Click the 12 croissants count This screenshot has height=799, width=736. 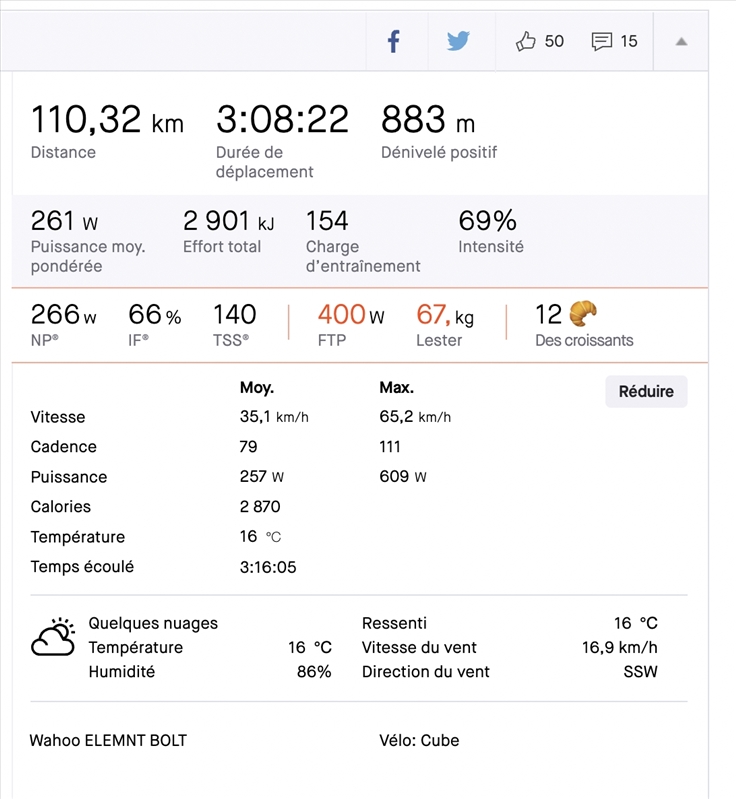[x=548, y=314]
